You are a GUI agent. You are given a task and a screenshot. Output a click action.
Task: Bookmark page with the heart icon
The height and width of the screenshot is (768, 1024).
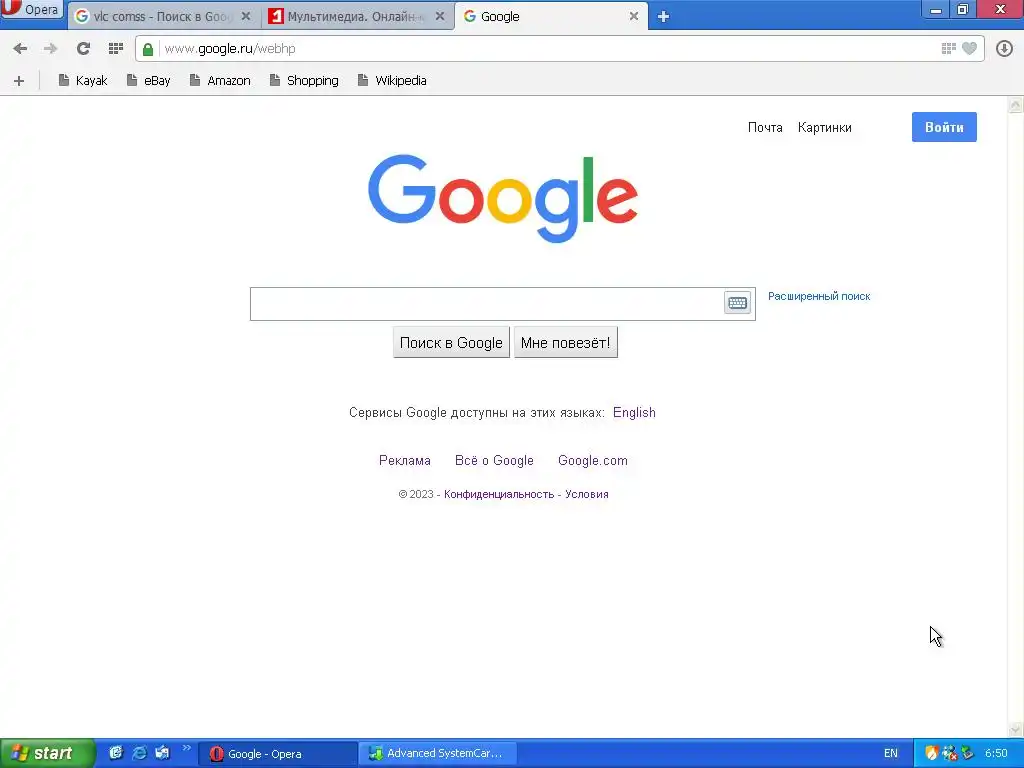click(x=970, y=48)
